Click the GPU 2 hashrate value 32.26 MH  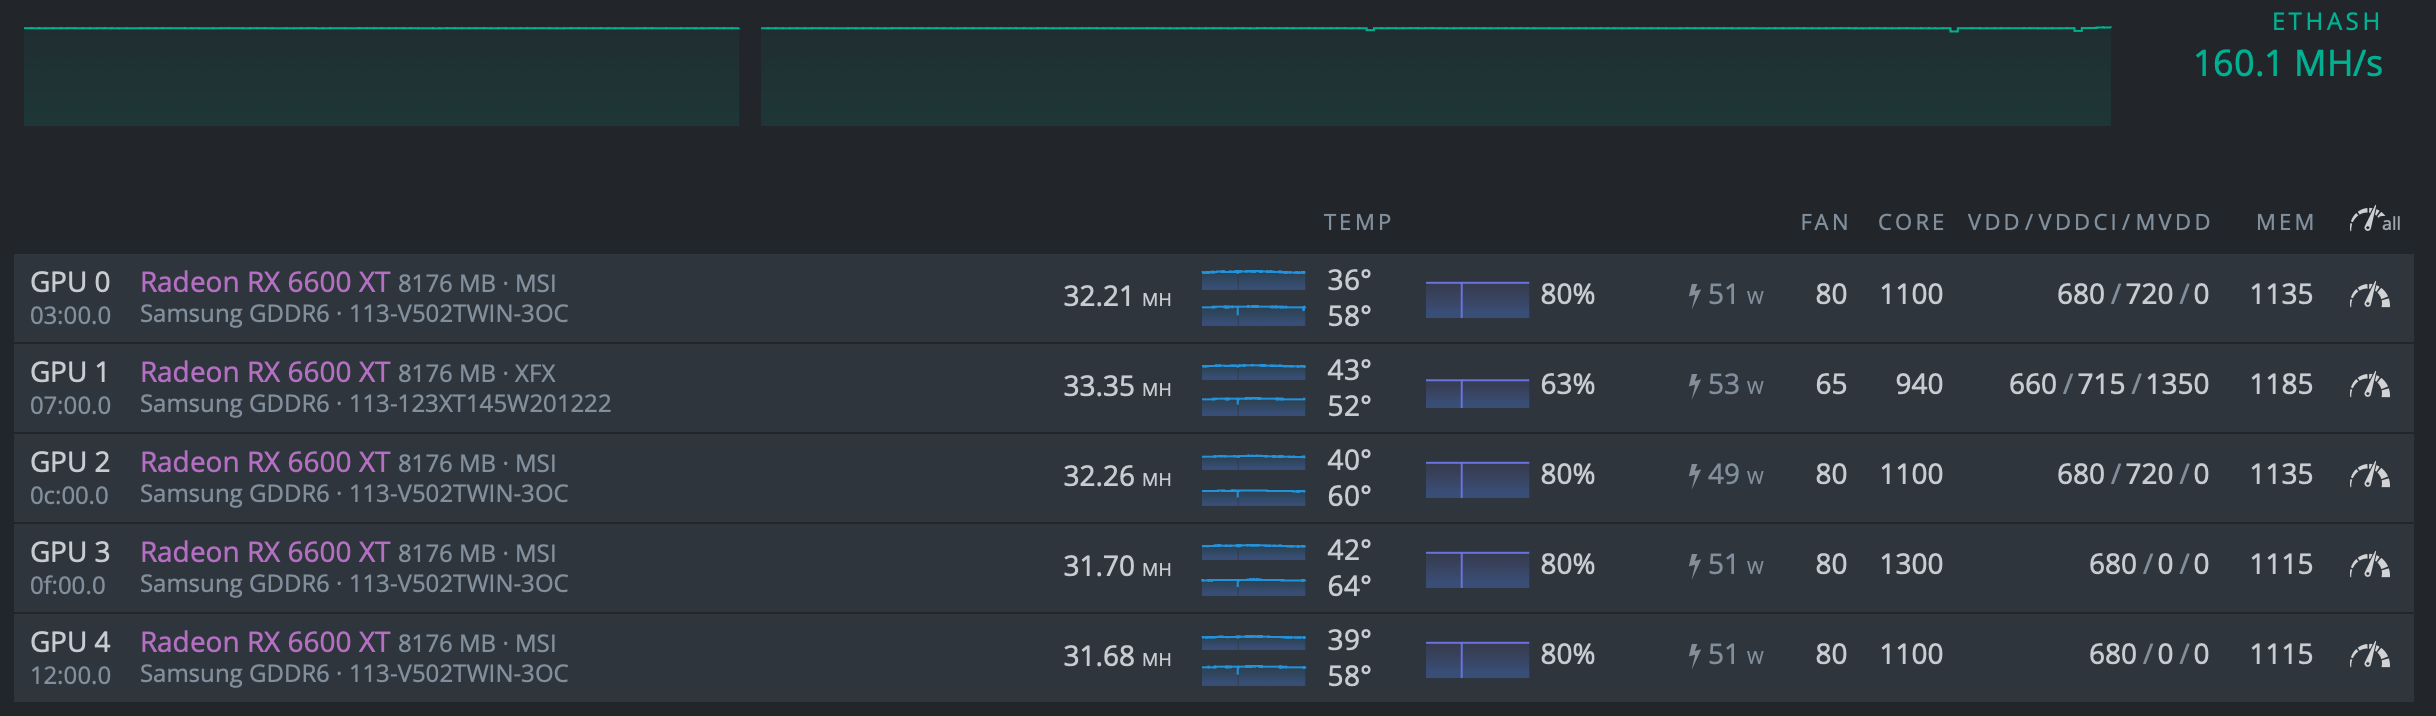1116,476
